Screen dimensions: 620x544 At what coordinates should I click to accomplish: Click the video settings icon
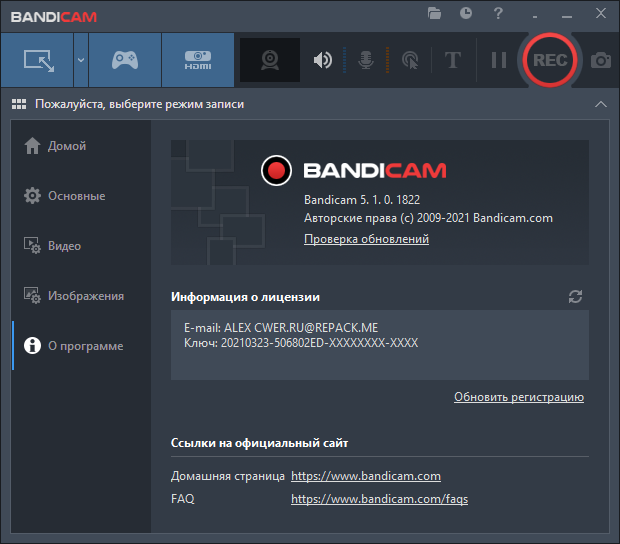(x=32, y=246)
